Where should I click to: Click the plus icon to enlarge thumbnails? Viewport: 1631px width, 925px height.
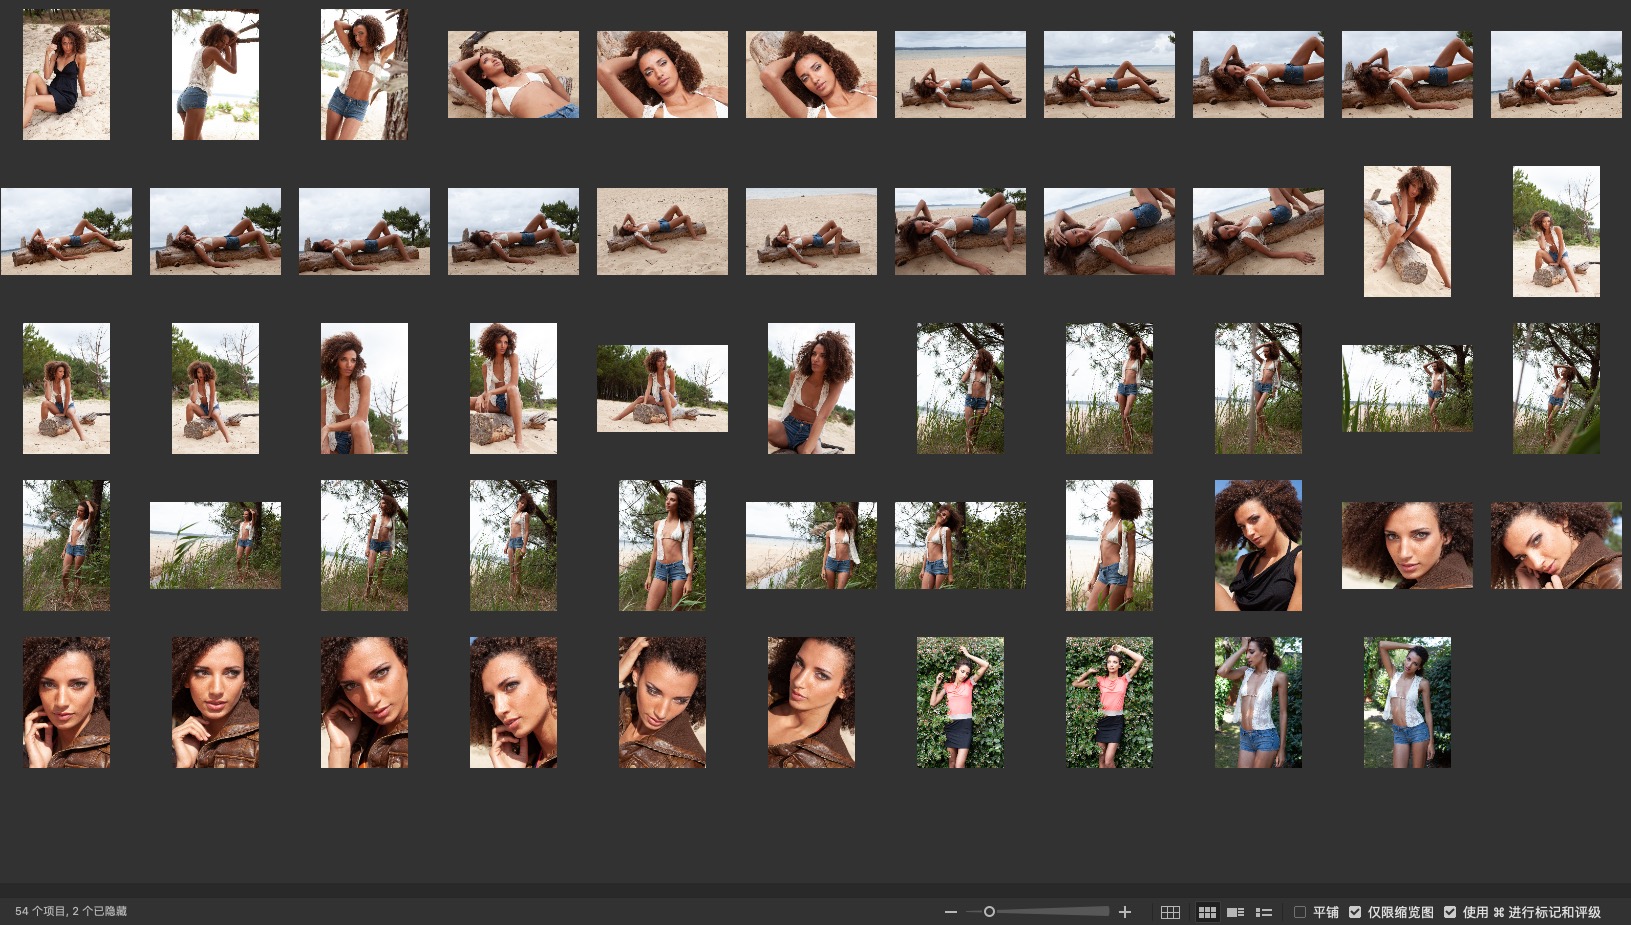pyautogui.click(x=1125, y=912)
